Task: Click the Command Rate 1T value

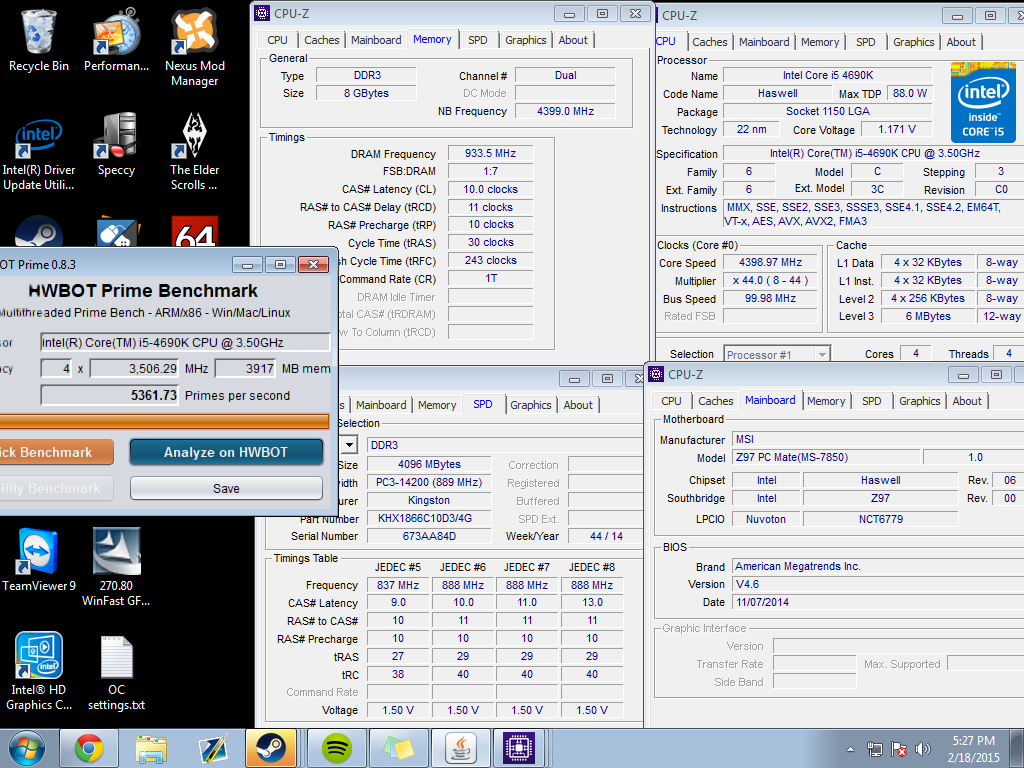Action: coord(490,278)
